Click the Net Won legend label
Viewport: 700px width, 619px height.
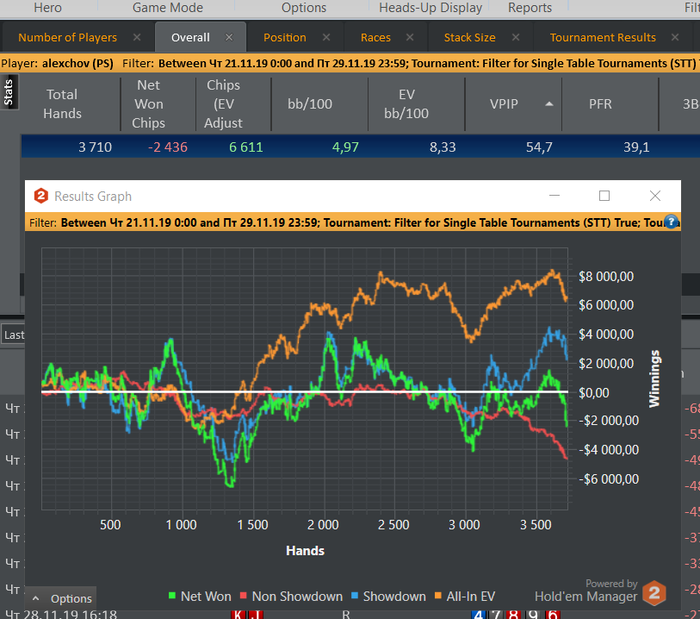(206, 596)
